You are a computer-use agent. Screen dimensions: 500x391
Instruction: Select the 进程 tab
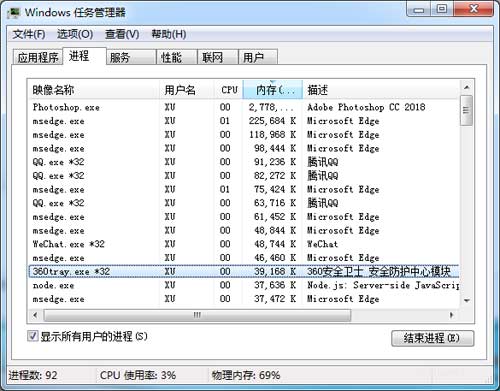click(x=84, y=56)
